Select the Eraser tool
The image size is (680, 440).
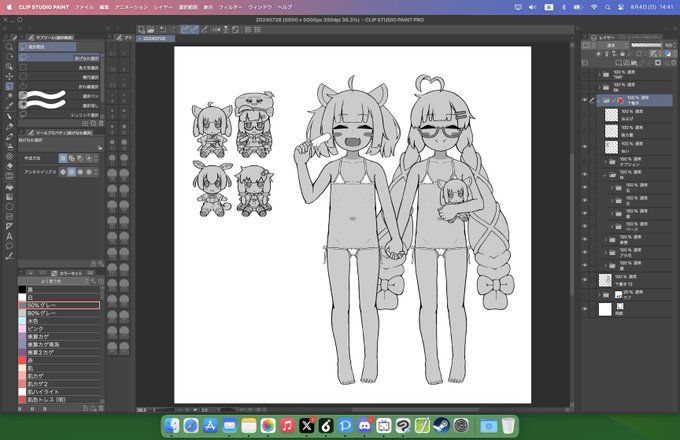(9, 166)
